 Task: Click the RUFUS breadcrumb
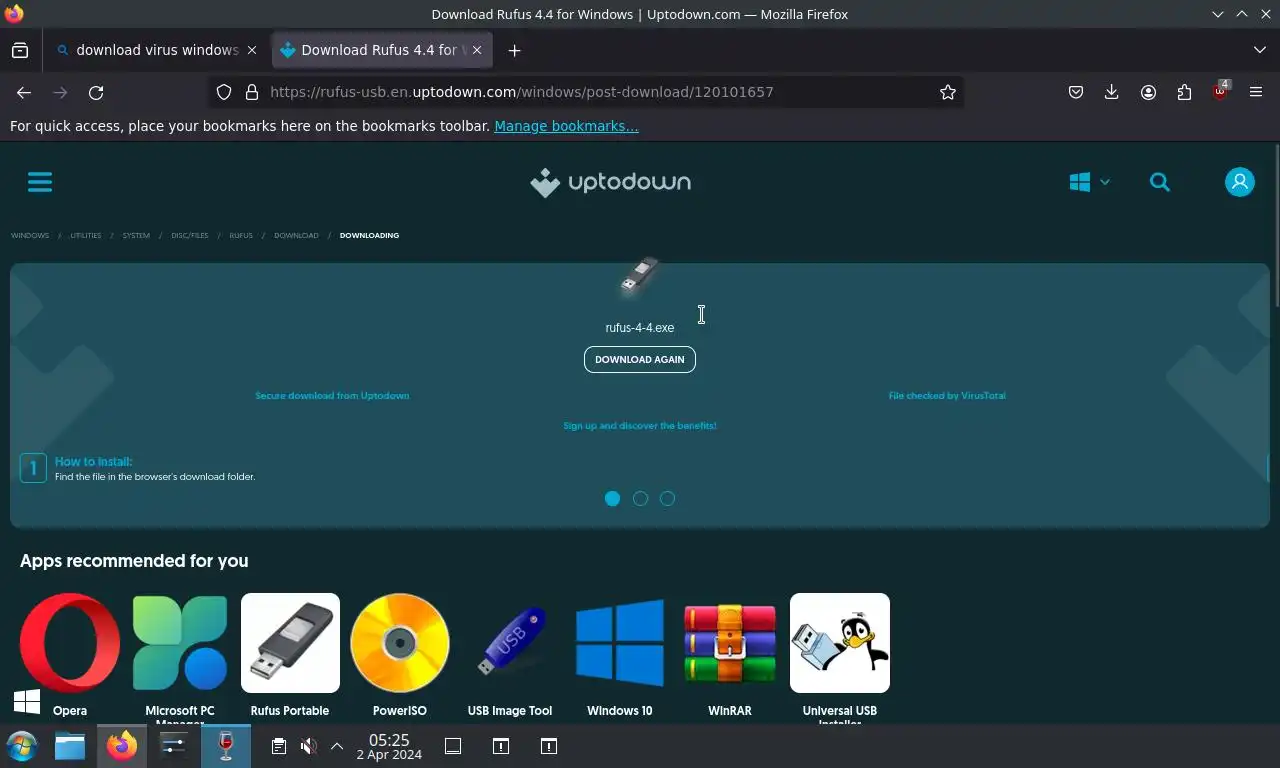[x=241, y=236]
